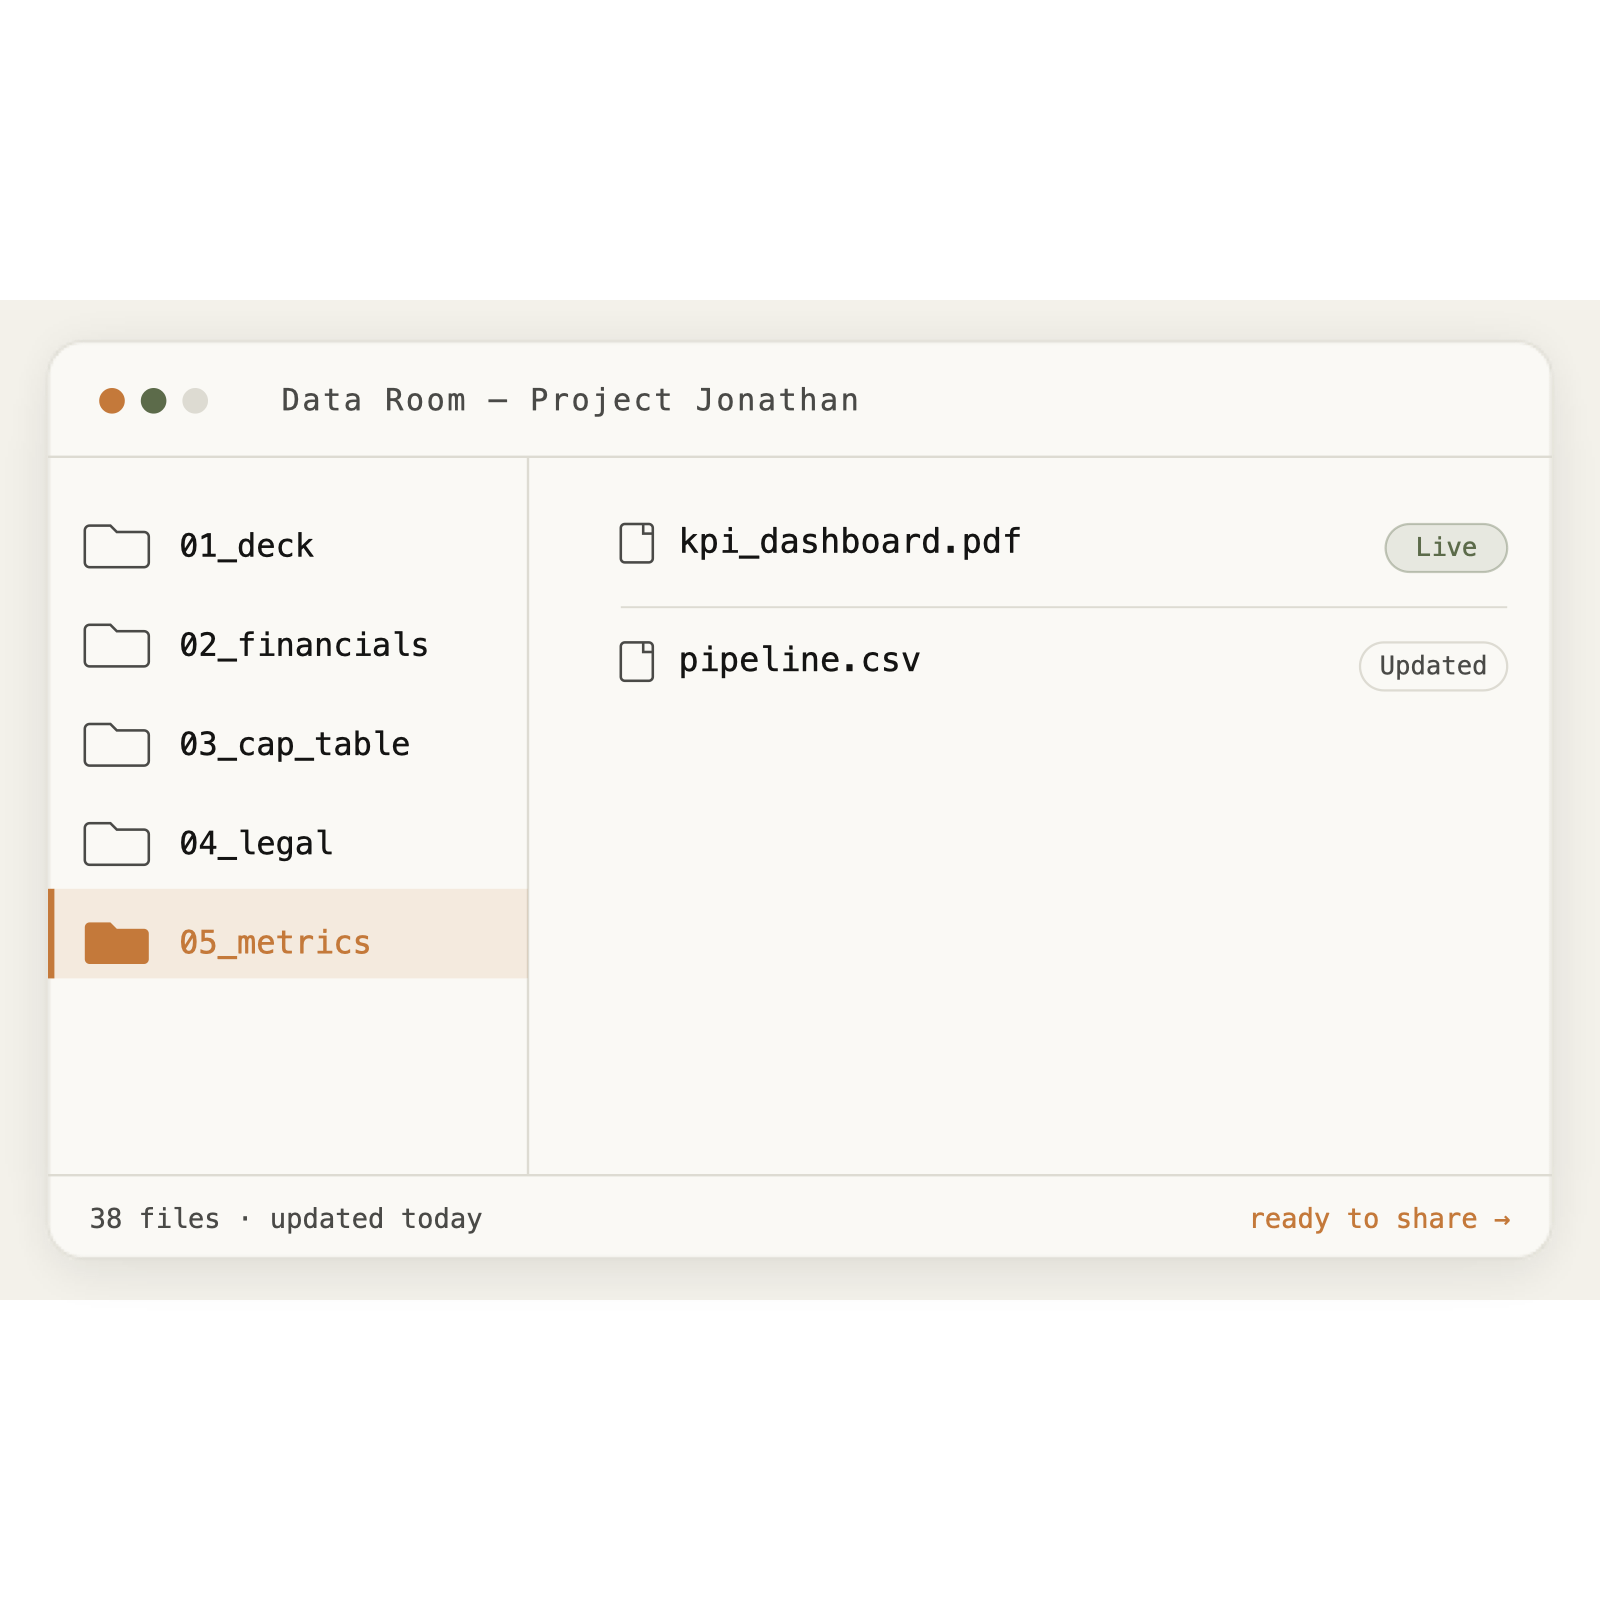
Task: Open the 01_deck folder label
Action: 247,546
